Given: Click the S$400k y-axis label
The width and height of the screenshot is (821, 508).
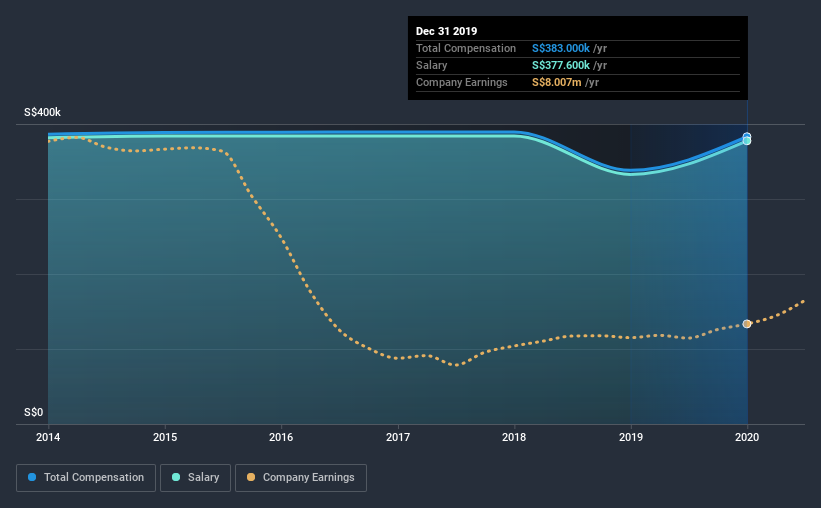Looking at the screenshot, I should pos(42,113).
